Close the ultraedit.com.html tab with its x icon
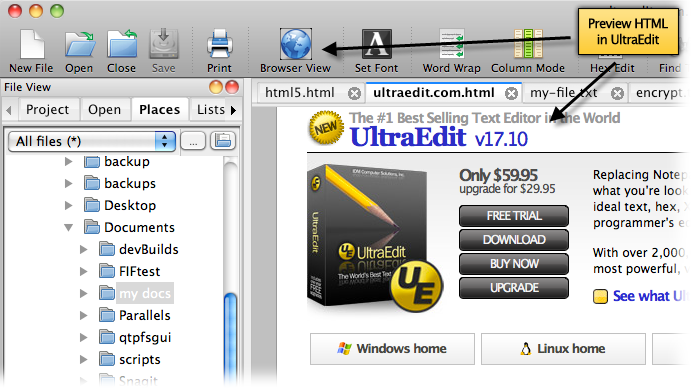 point(511,93)
